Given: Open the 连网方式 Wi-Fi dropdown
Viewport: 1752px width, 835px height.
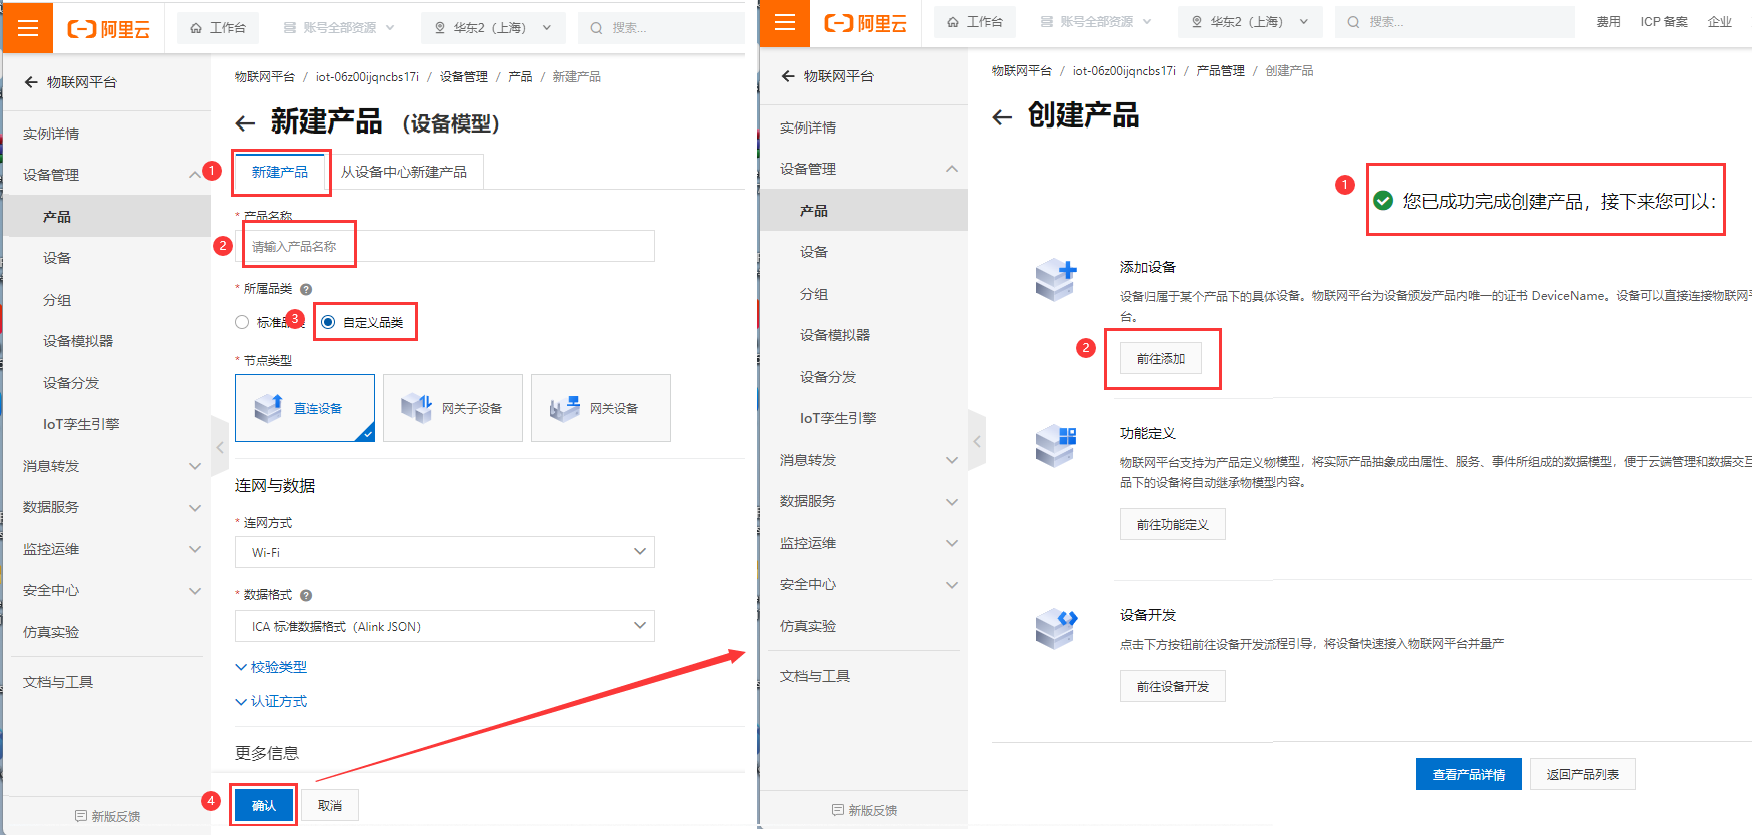Looking at the screenshot, I should (x=444, y=552).
